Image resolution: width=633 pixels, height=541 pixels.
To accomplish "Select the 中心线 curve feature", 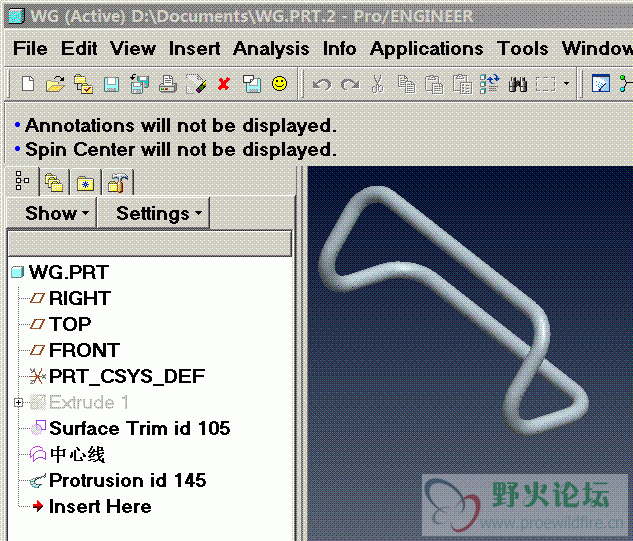I will click(x=78, y=455).
